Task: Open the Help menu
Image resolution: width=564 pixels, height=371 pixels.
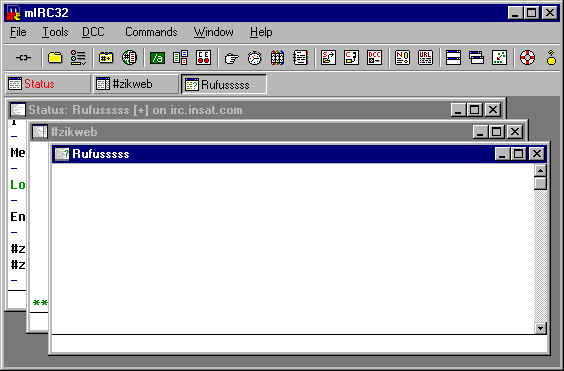Action: point(261,32)
